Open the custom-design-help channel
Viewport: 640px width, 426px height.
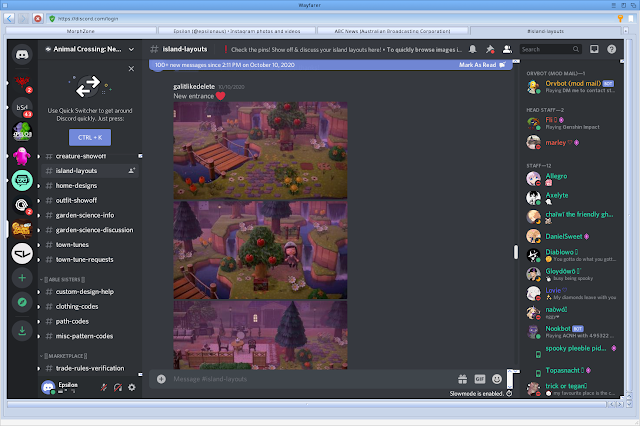[x=90, y=292]
